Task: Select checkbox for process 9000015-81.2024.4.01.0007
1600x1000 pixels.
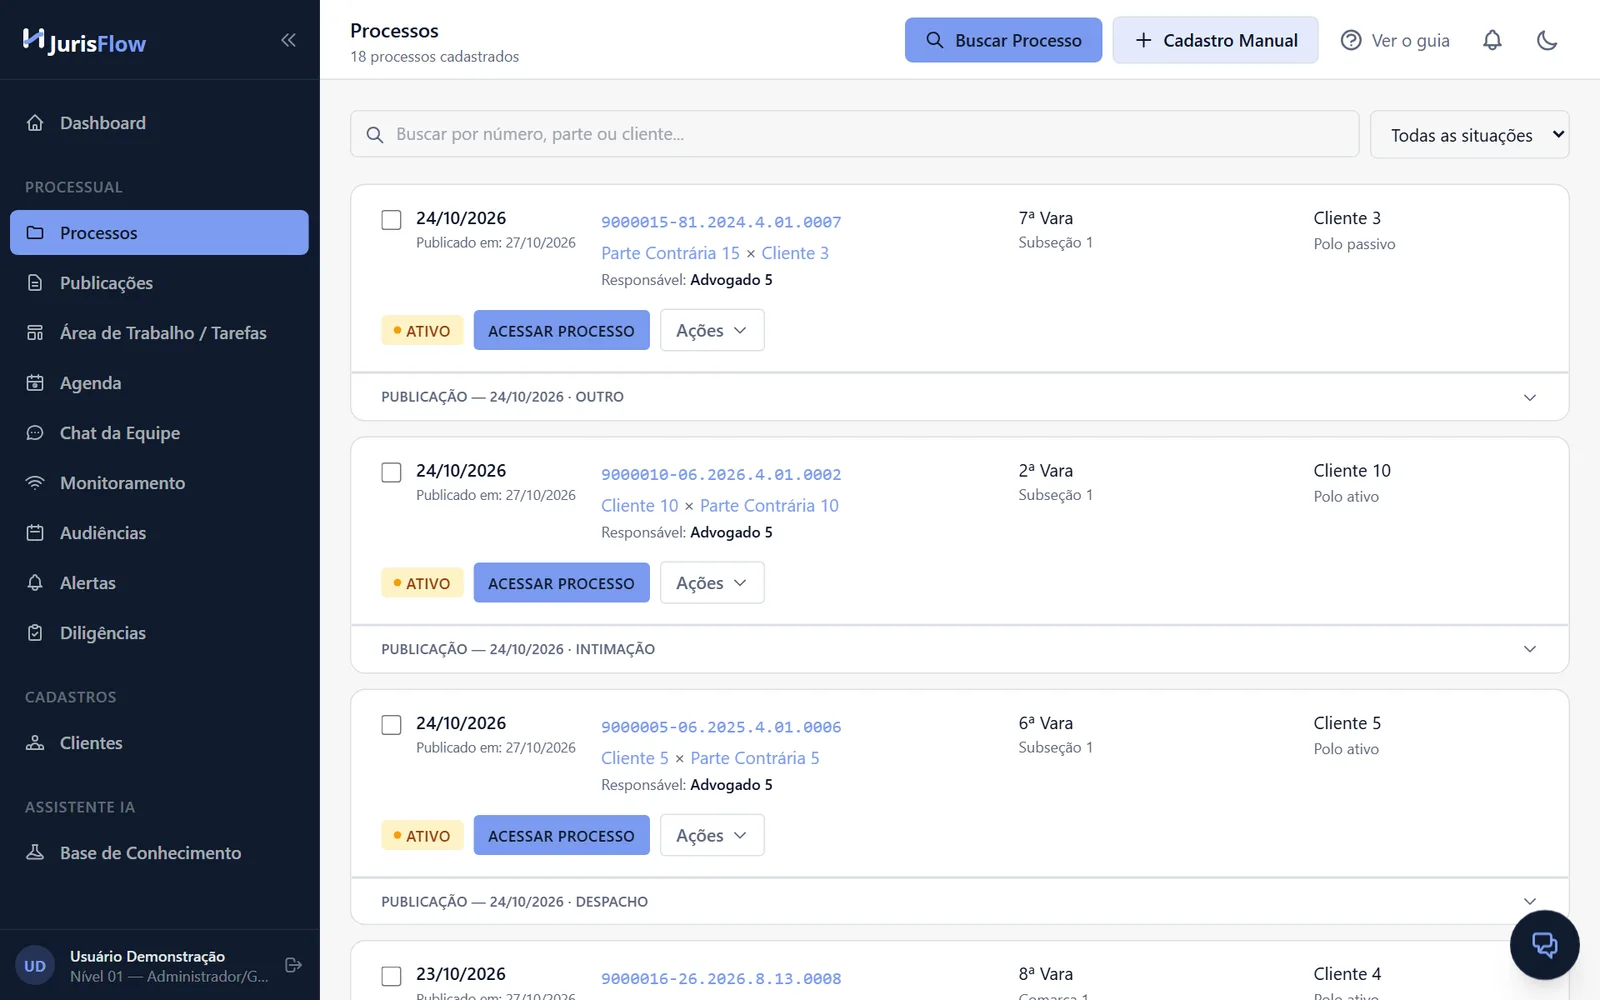Action: pos(391,220)
